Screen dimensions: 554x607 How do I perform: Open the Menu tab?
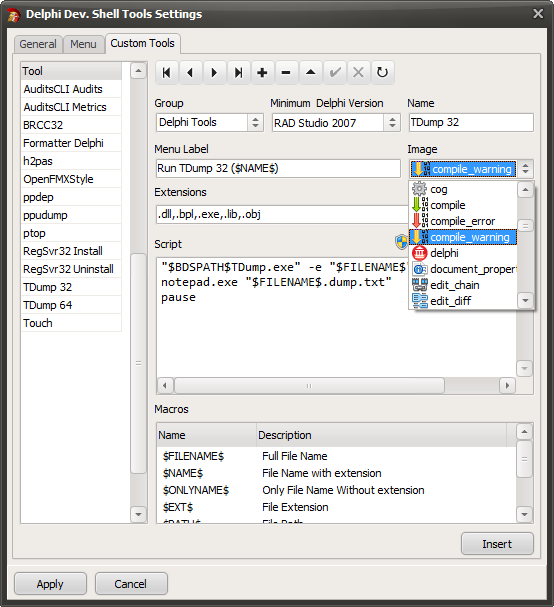point(83,44)
